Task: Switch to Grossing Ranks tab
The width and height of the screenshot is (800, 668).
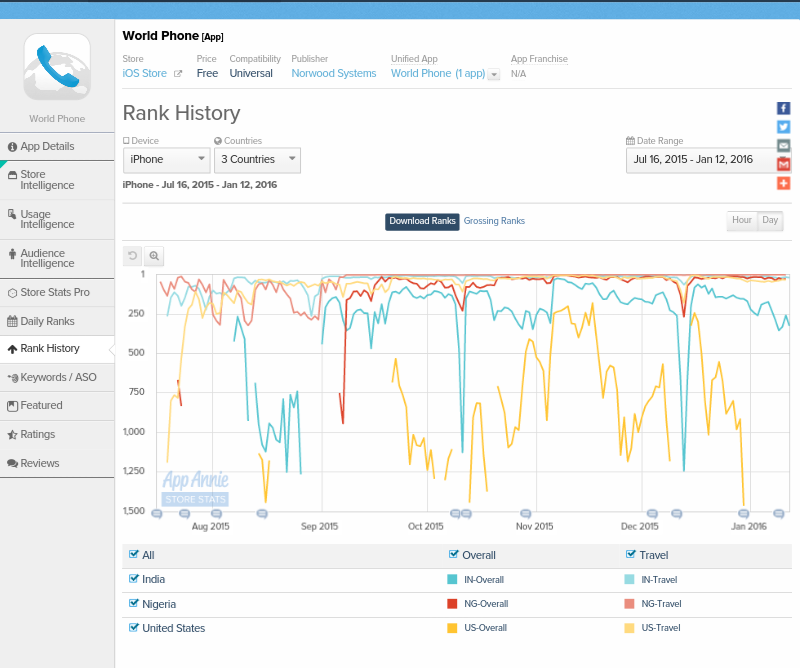Action: click(494, 221)
